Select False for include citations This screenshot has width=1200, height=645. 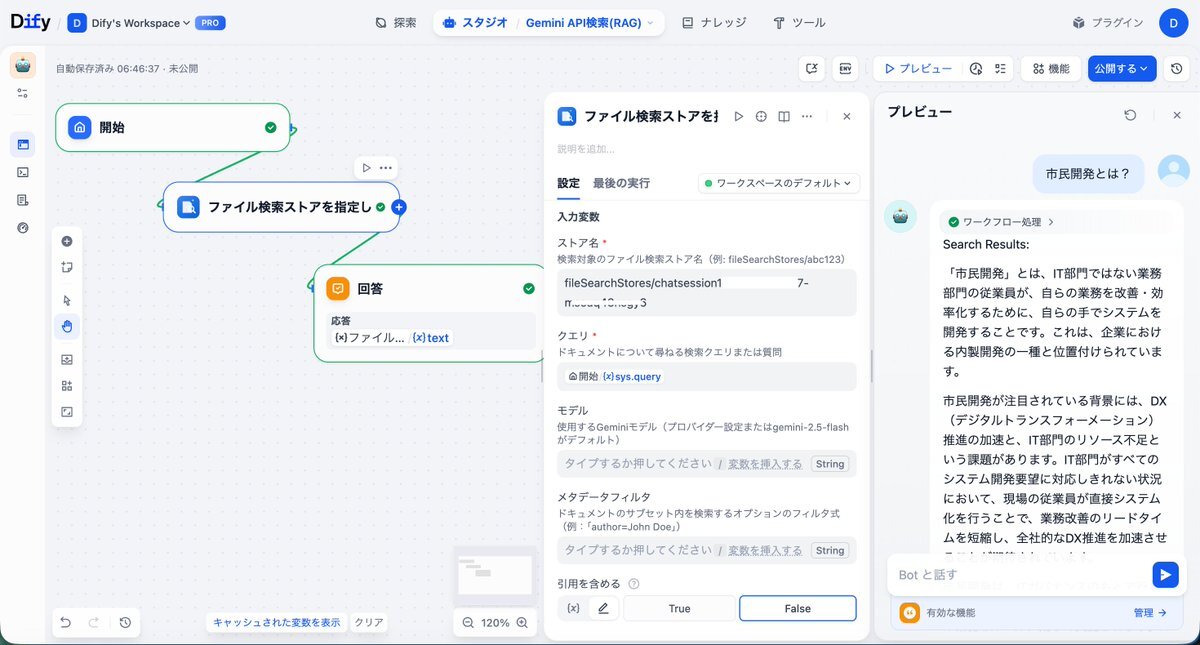(x=797, y=608)
